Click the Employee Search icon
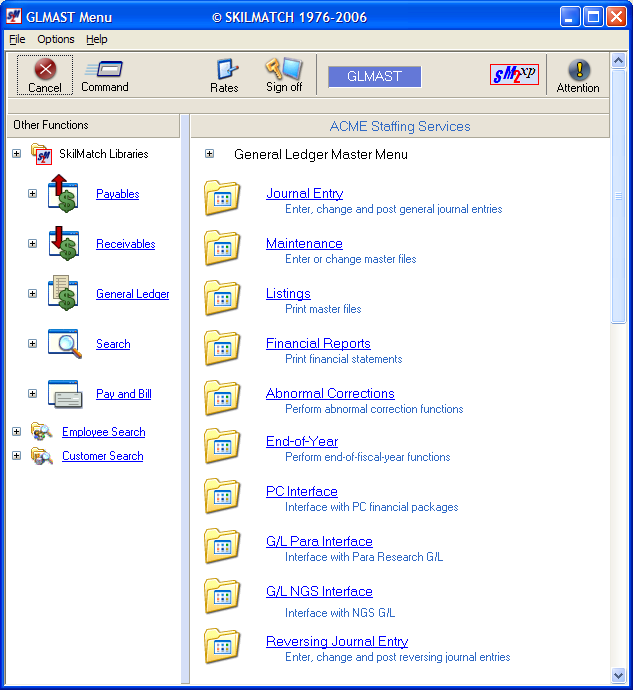 click(41, 432)
